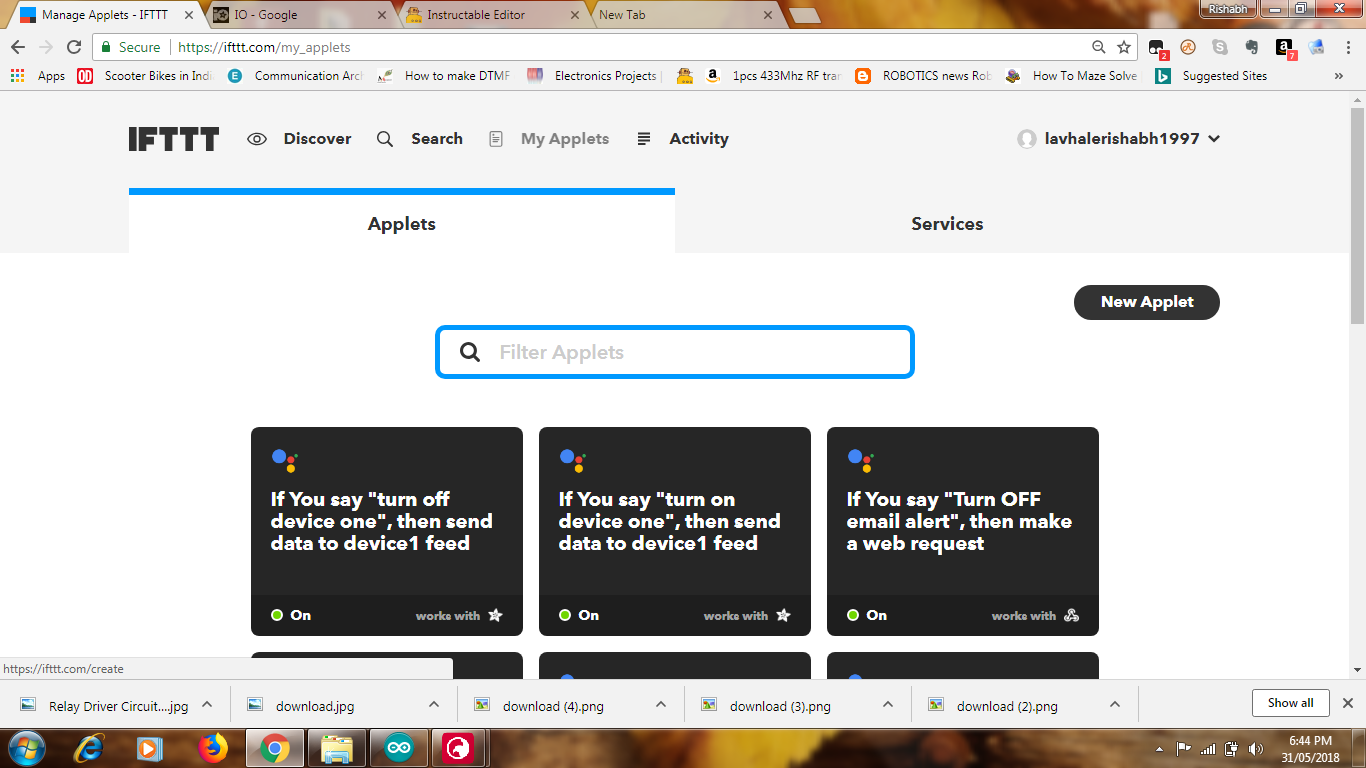Select the Manage Applets - IFTTT browser tab
Image resolution: width=1366 pixels, height=768 pixels.
[106, 15]
